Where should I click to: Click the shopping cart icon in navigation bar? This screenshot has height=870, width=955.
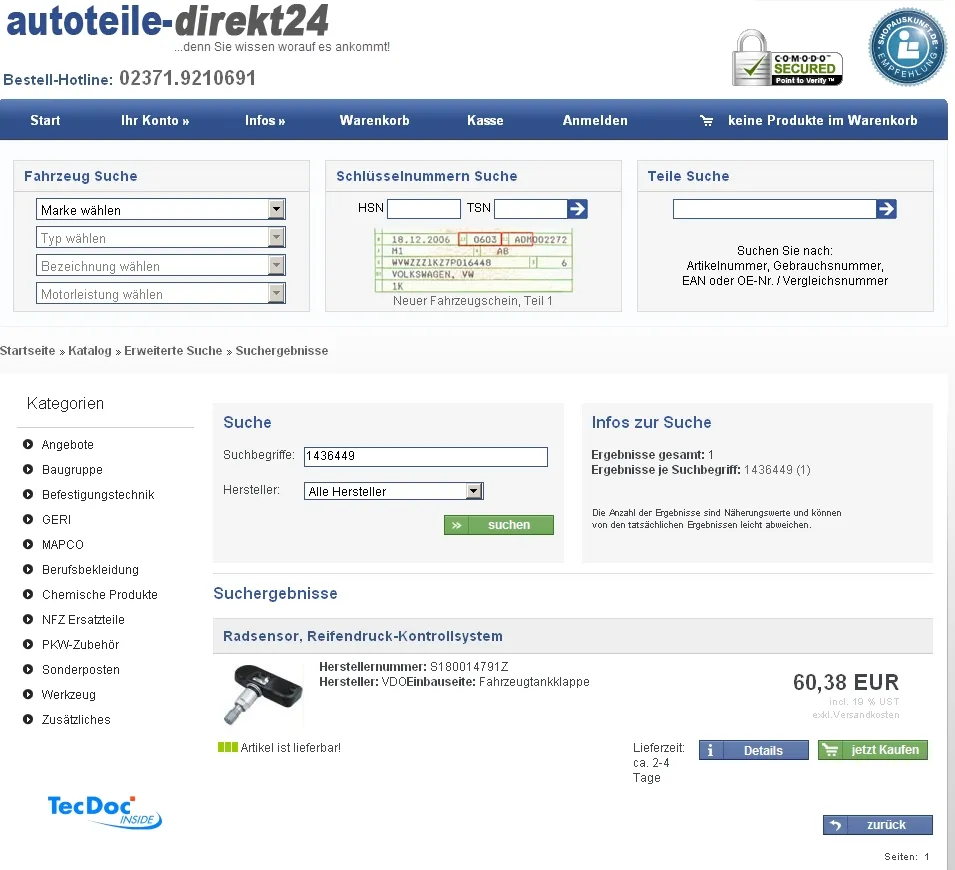707,120
